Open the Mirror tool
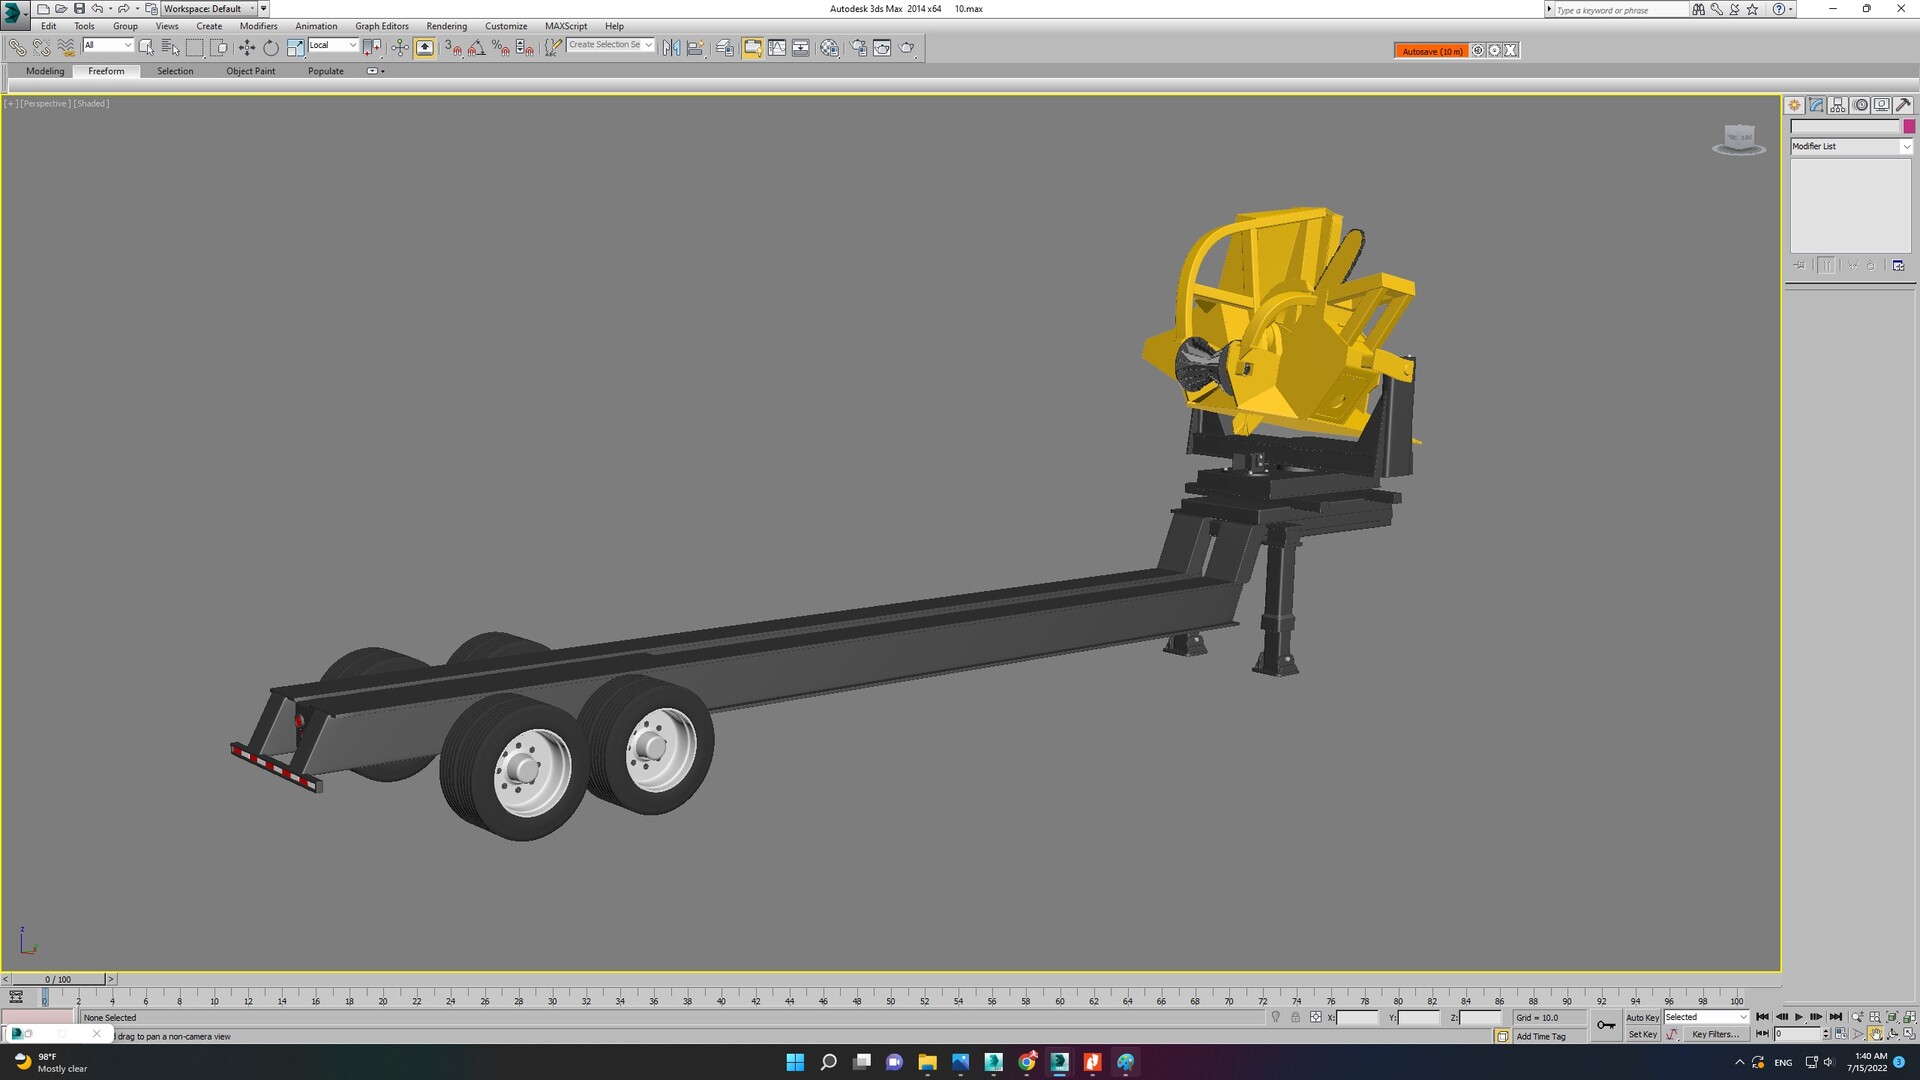Screen dimensions: 1920x1080 671,47
